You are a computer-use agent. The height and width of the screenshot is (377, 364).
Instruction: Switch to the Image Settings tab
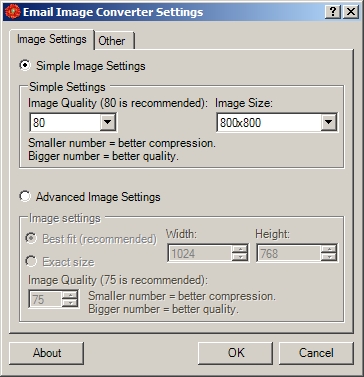[x=52, y=39]
